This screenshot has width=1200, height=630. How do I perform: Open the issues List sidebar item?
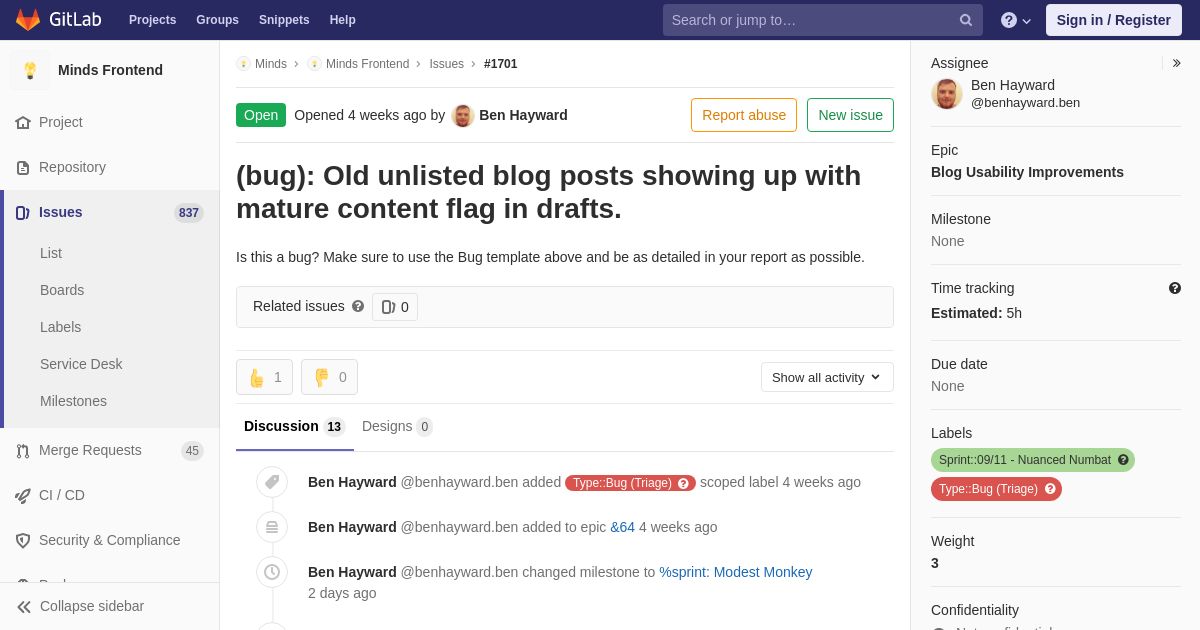point(51,253)
